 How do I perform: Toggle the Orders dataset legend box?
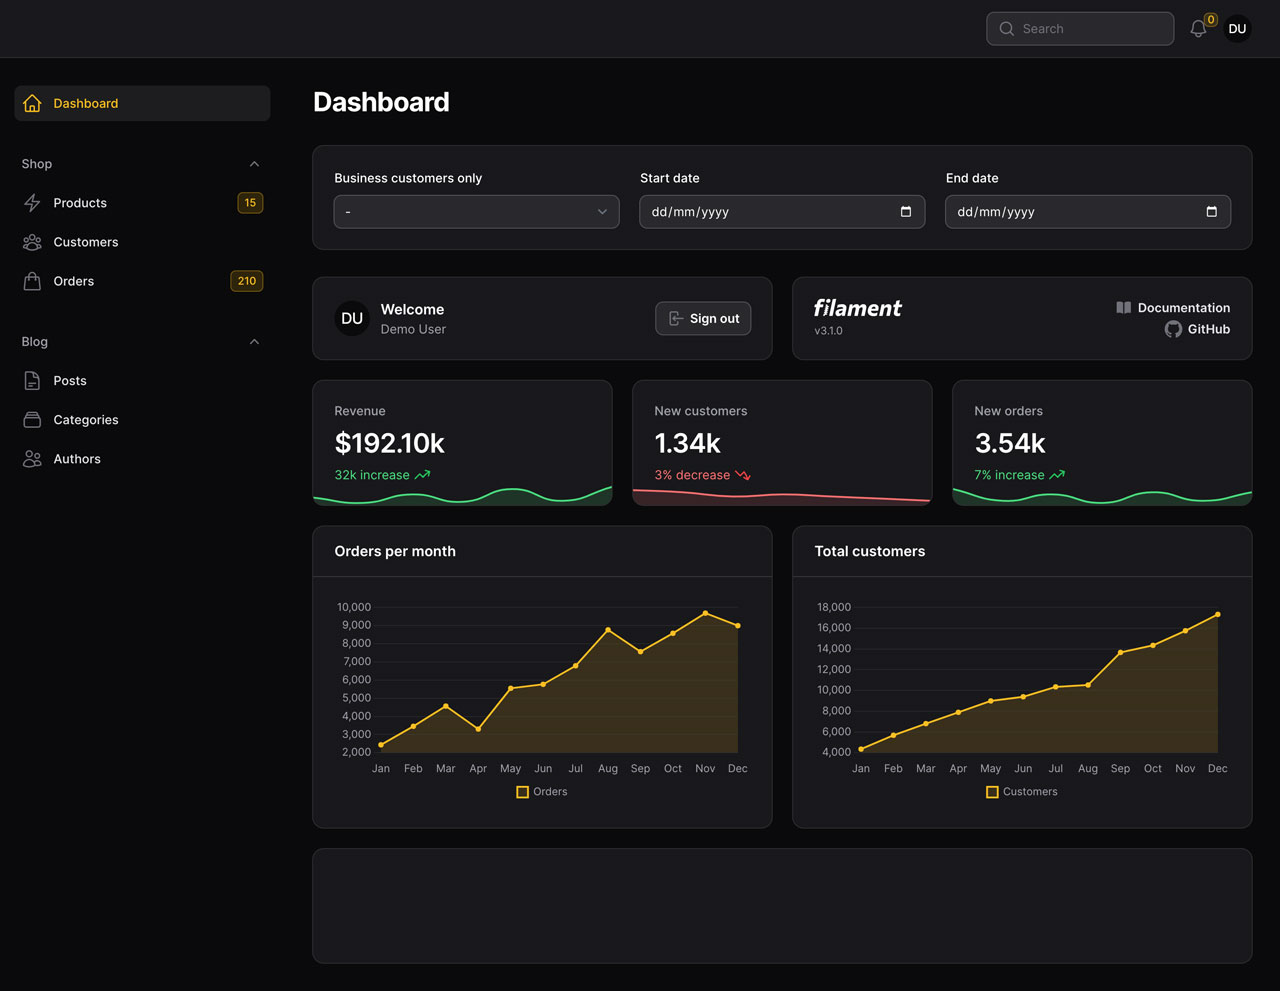522,792
